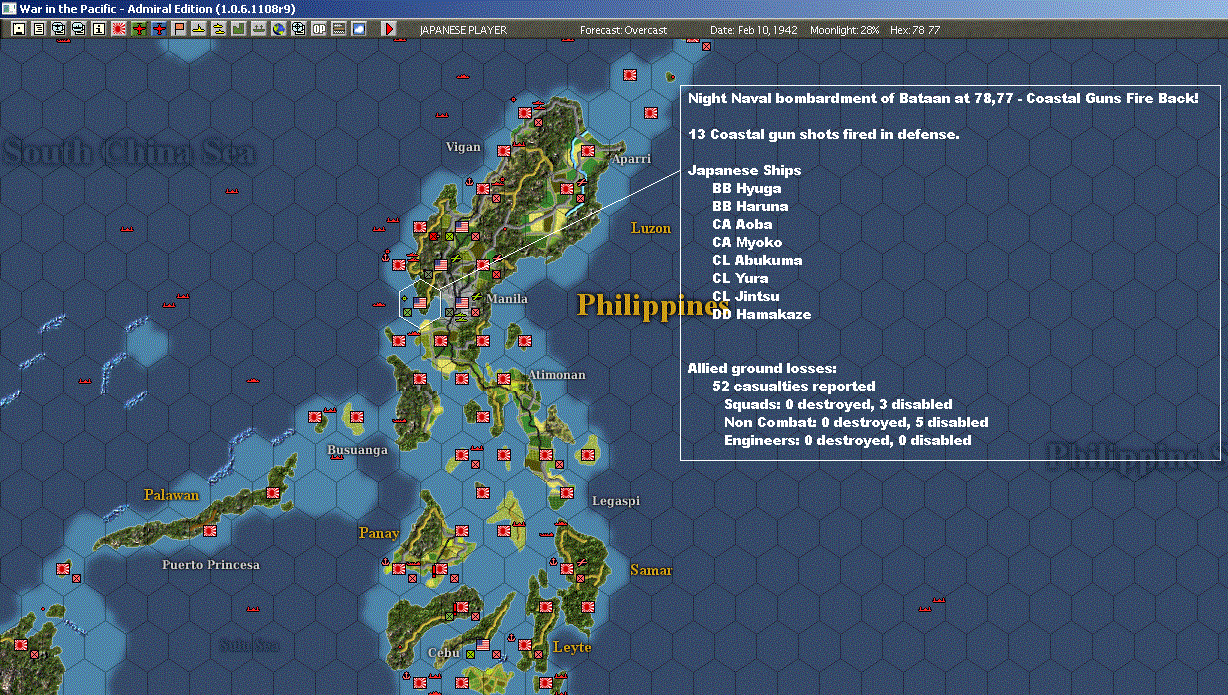Click the rising sun flag toolbar icon
The width and height of the screenshot is (1228, 695).
[118, 29]
